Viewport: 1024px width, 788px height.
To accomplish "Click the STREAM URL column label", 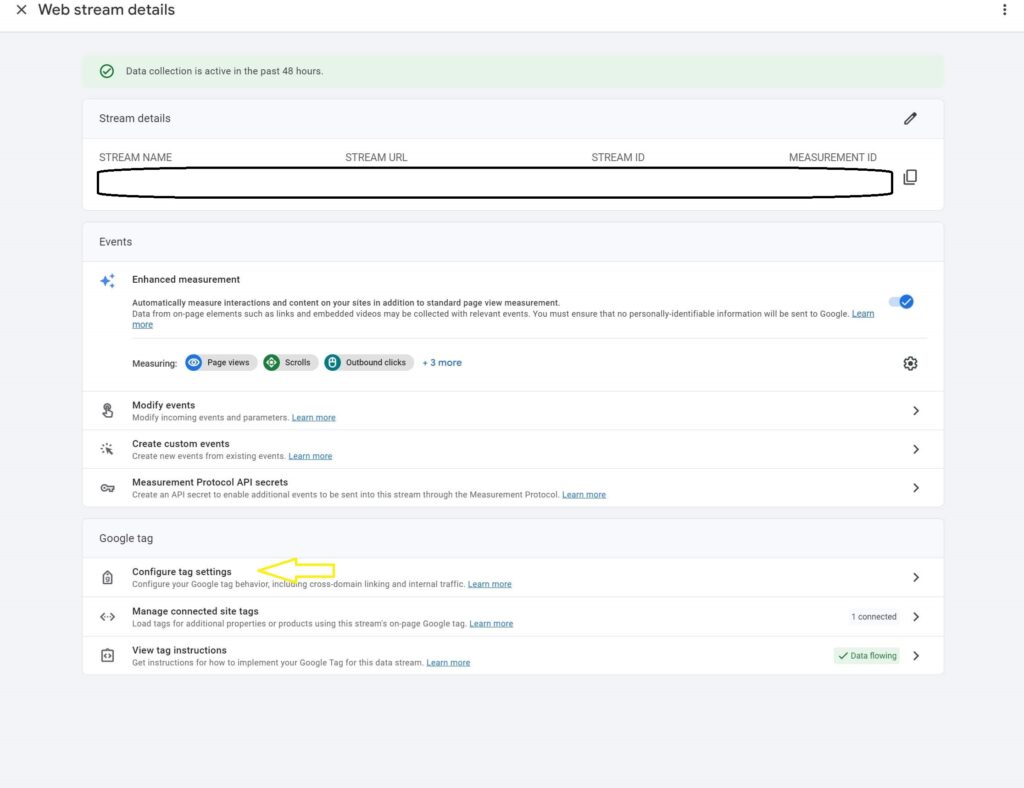I will [376, 157].
